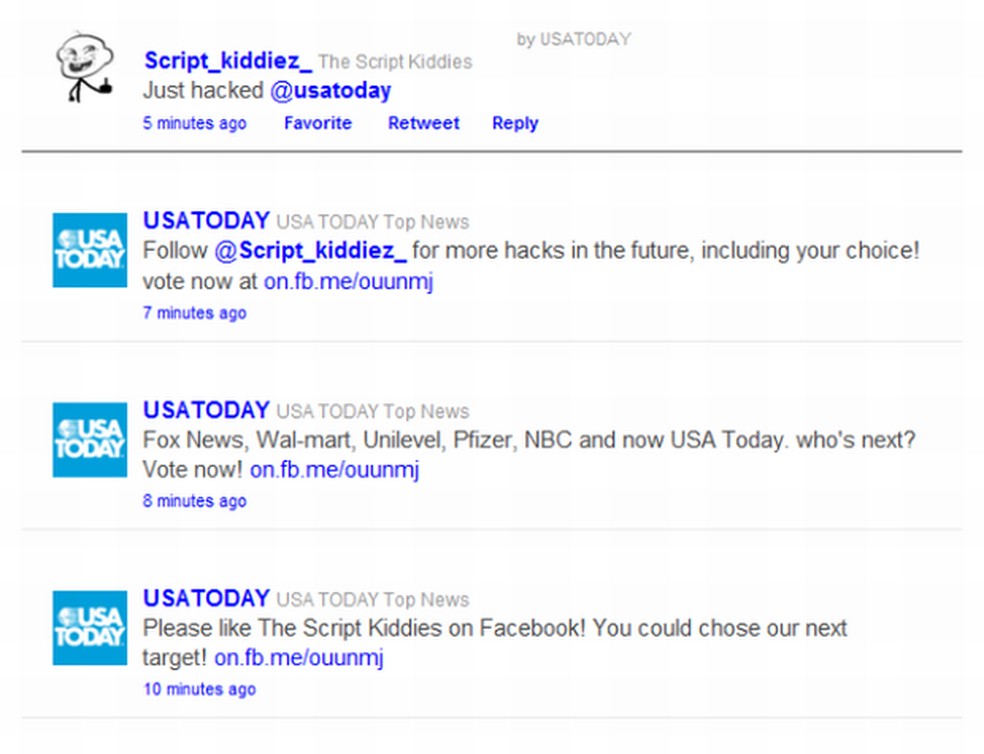This screenshot has height=754, width=984.
Task: Click the Favorite action on the tweet
Action: 317,123
